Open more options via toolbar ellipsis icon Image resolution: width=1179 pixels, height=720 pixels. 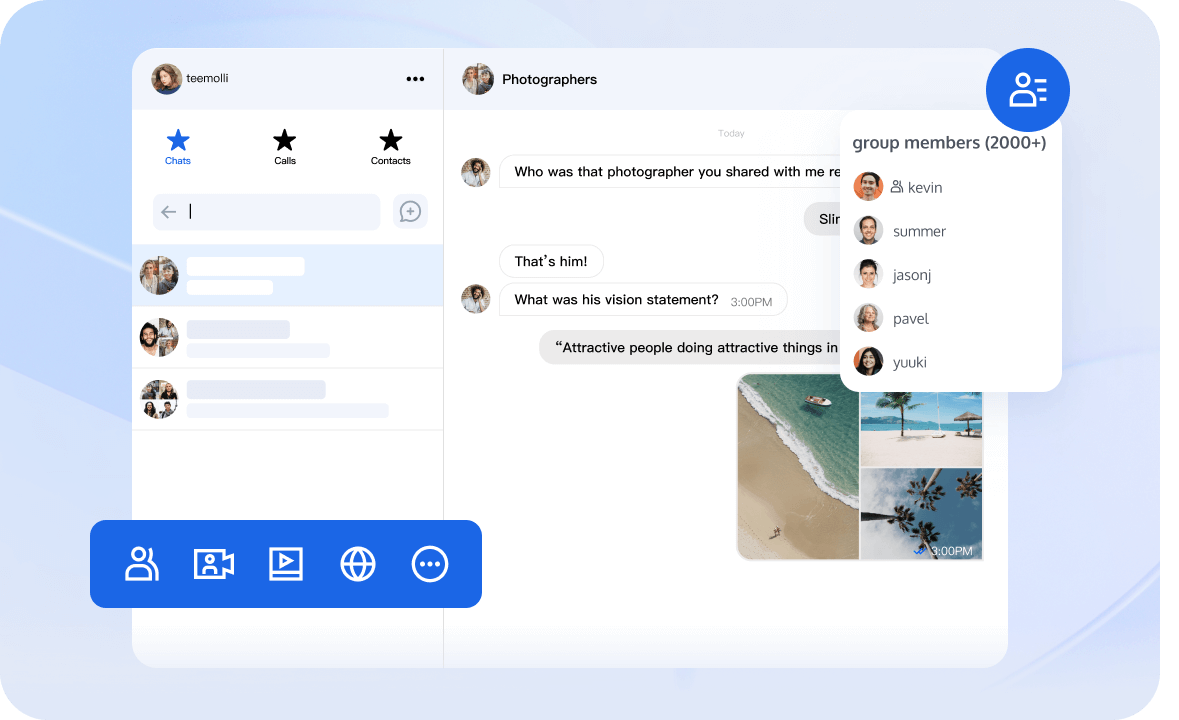click(x=430, y=564)
